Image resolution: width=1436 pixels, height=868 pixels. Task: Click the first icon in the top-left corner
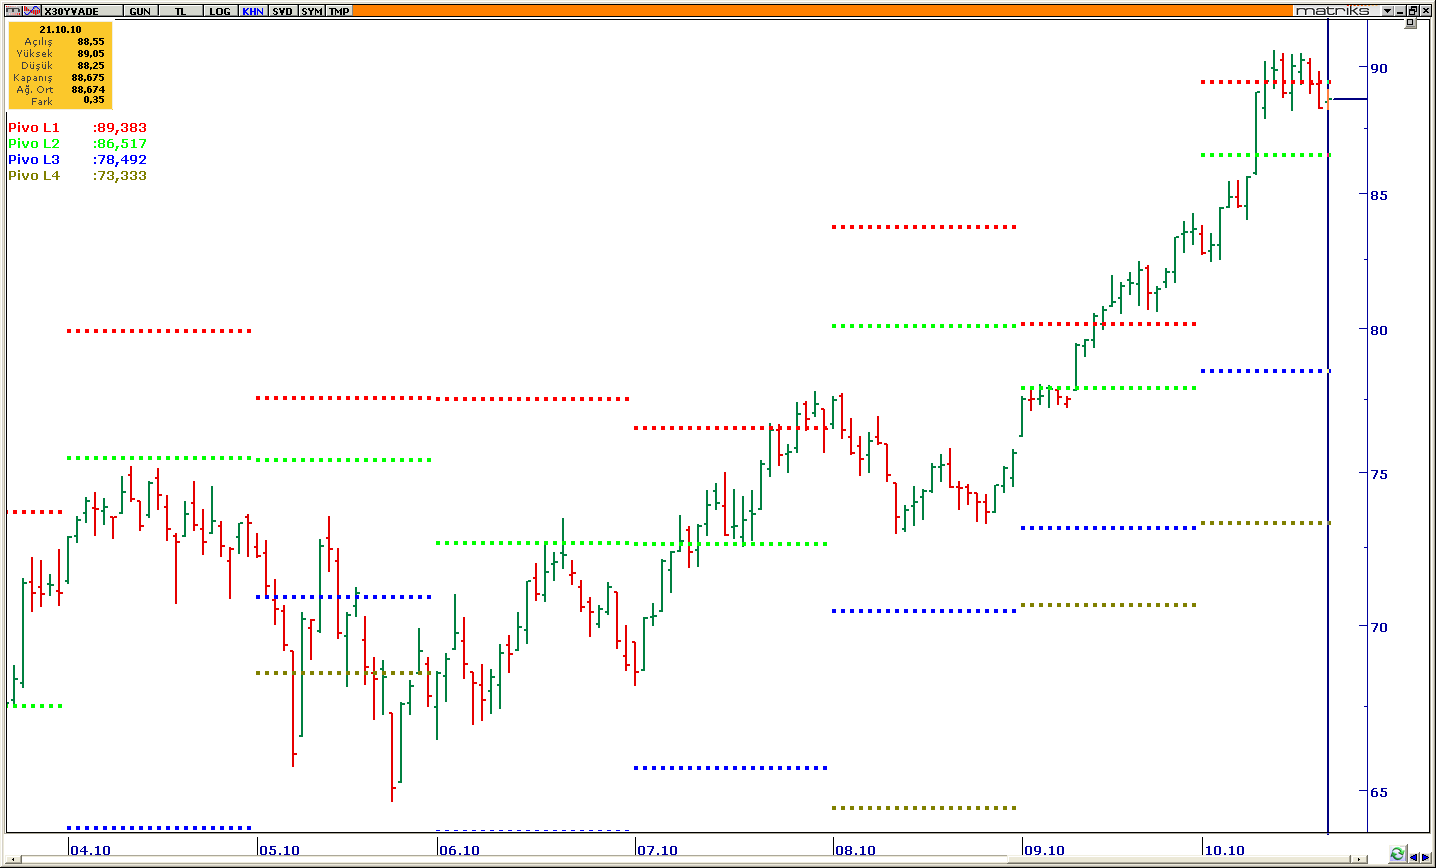(x=14, y=11)
